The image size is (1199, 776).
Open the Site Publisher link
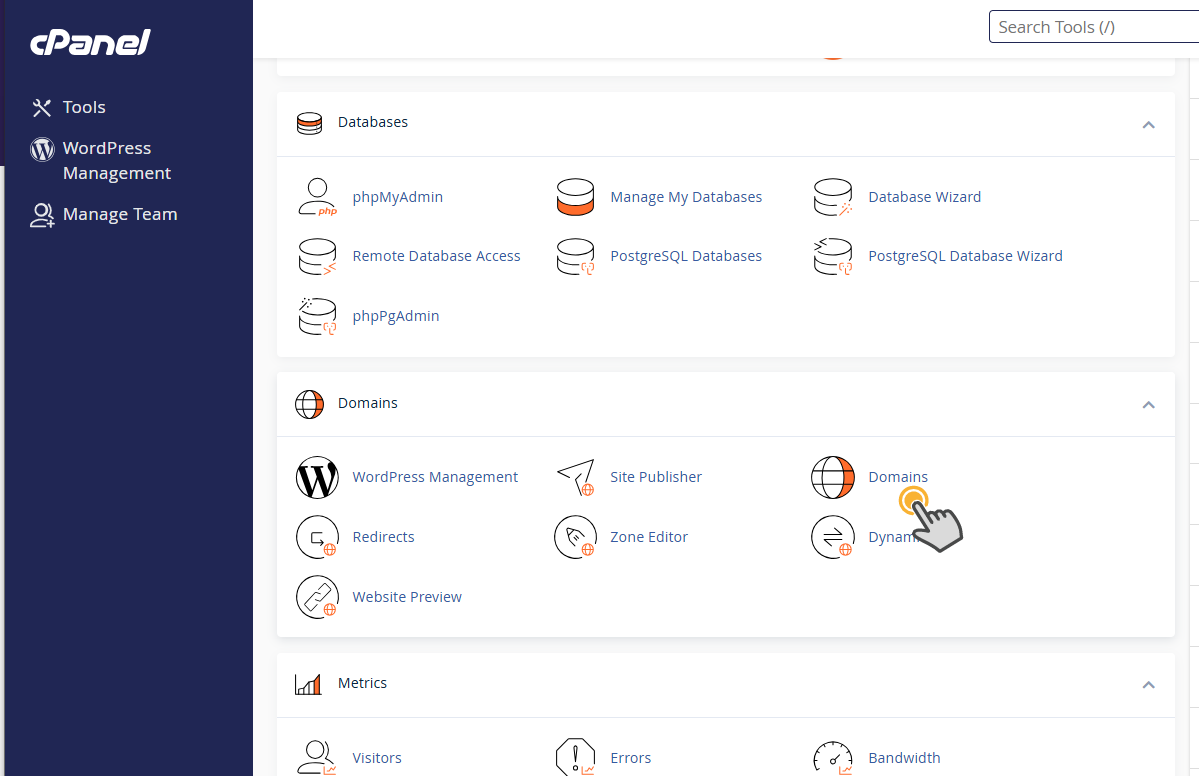pos(655,477)
